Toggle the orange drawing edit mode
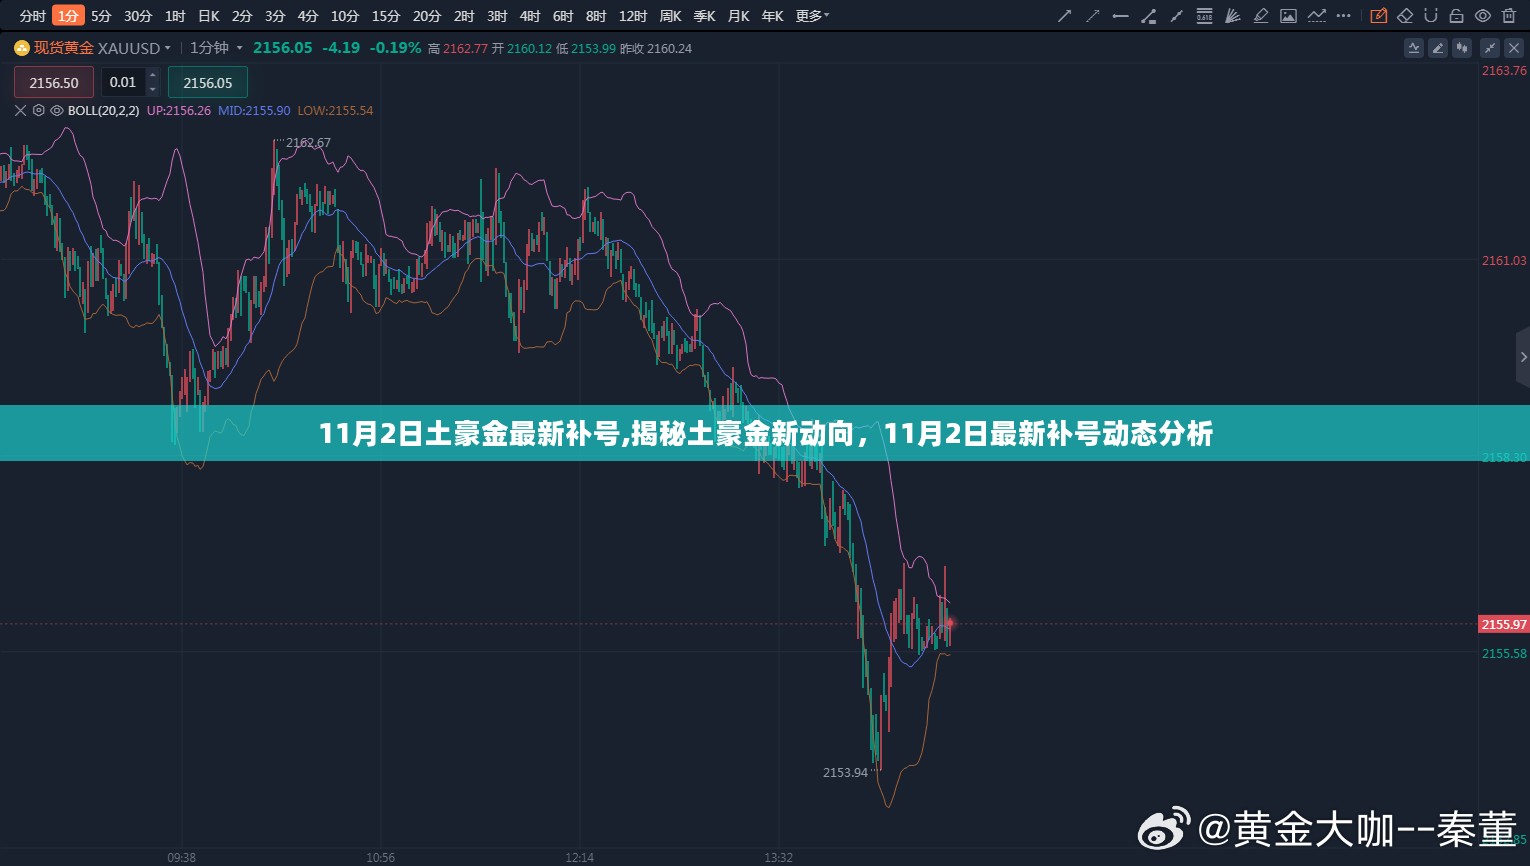1530x866 pixels. 1379,16
